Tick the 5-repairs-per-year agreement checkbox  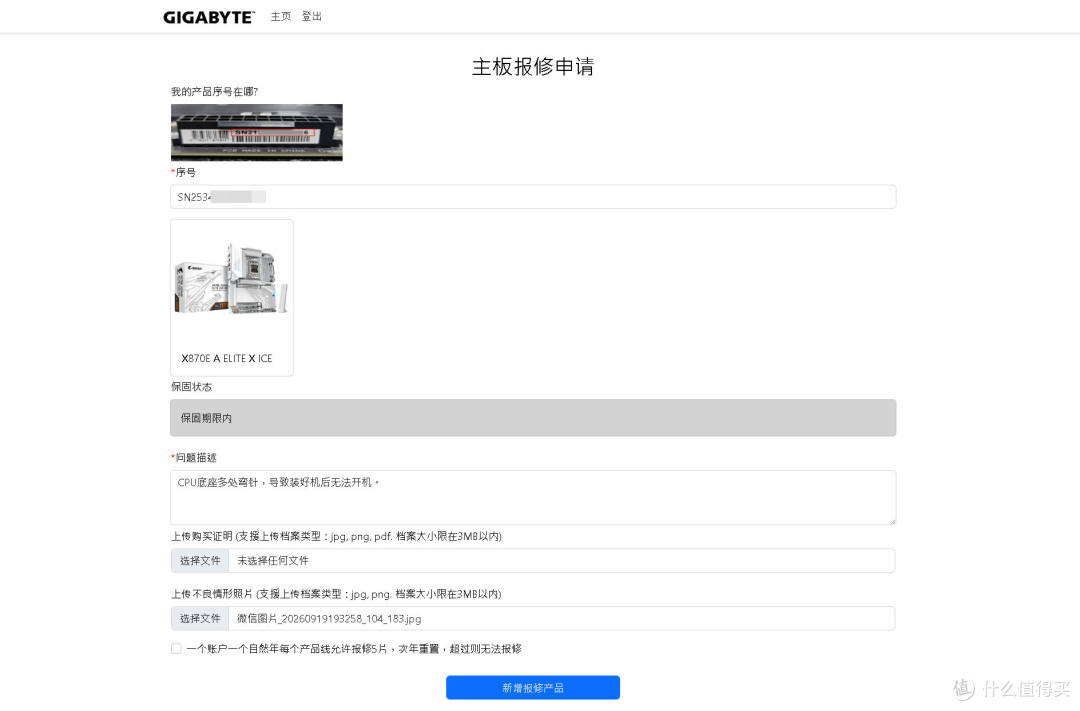[176, 648]
